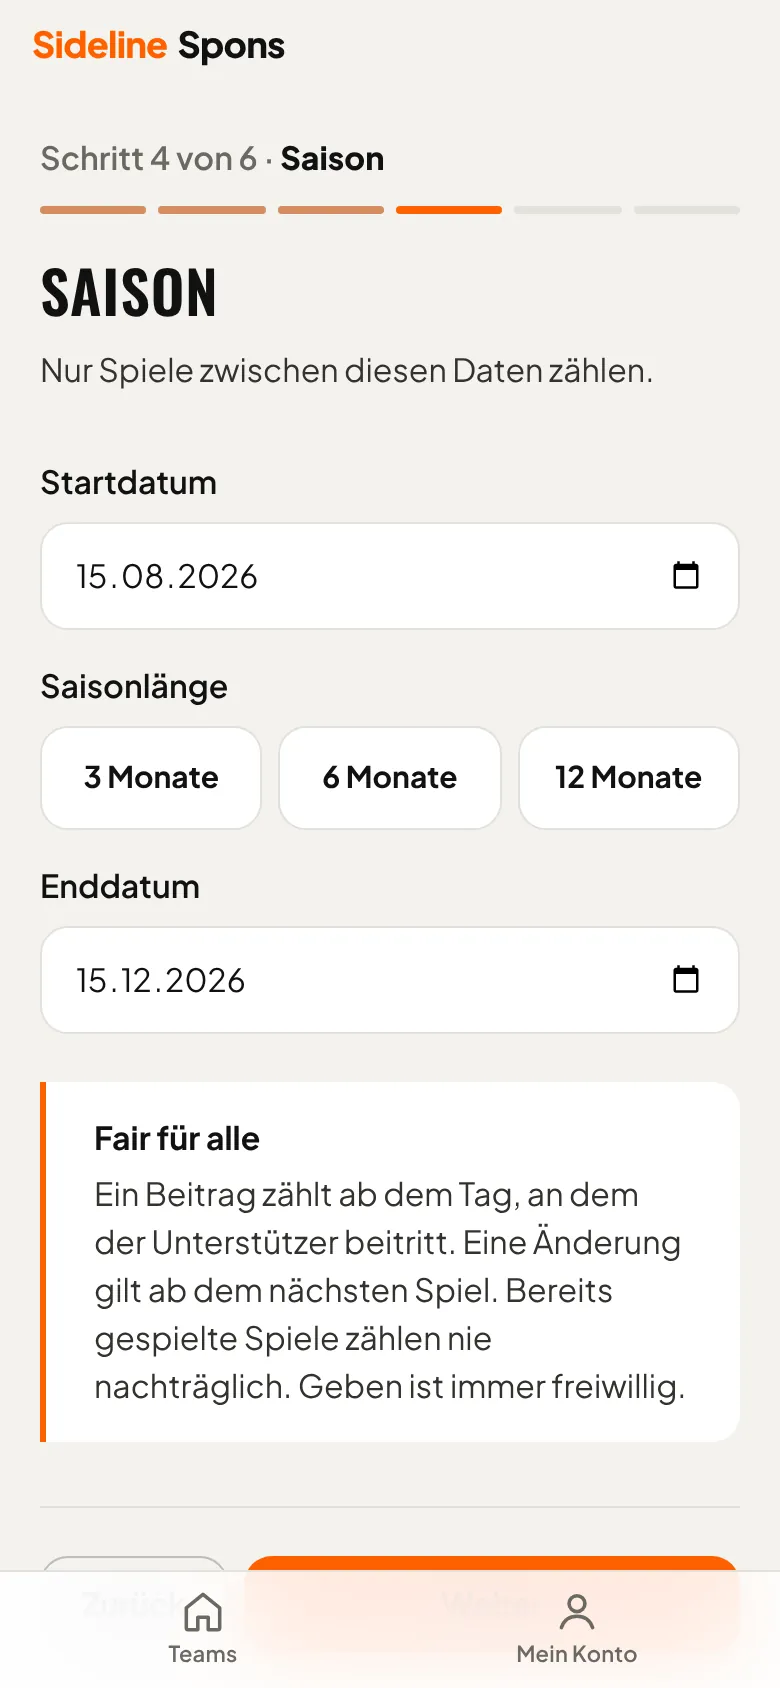Click the Fair für alle info card
The image size is (780, 1688).
pyautogui.click(x=390, y=1262)
